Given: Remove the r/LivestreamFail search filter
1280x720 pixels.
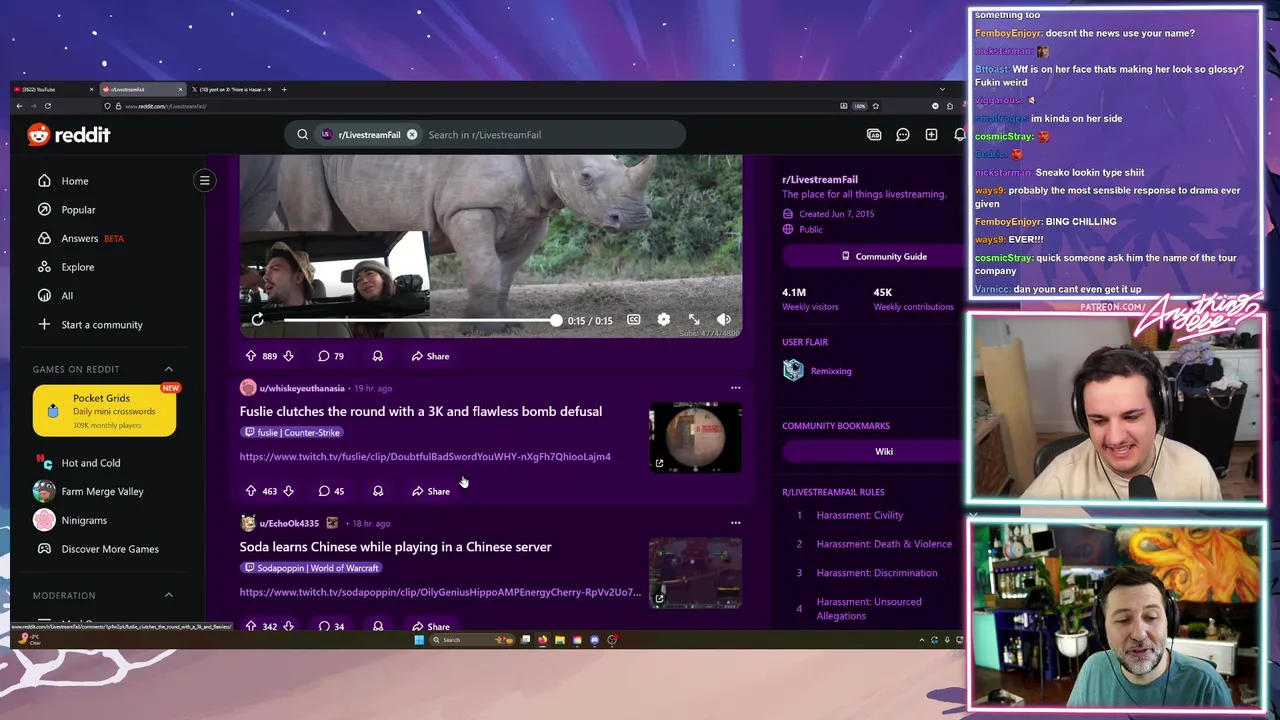Looking at the screenshot, I should tap(411, 135).
